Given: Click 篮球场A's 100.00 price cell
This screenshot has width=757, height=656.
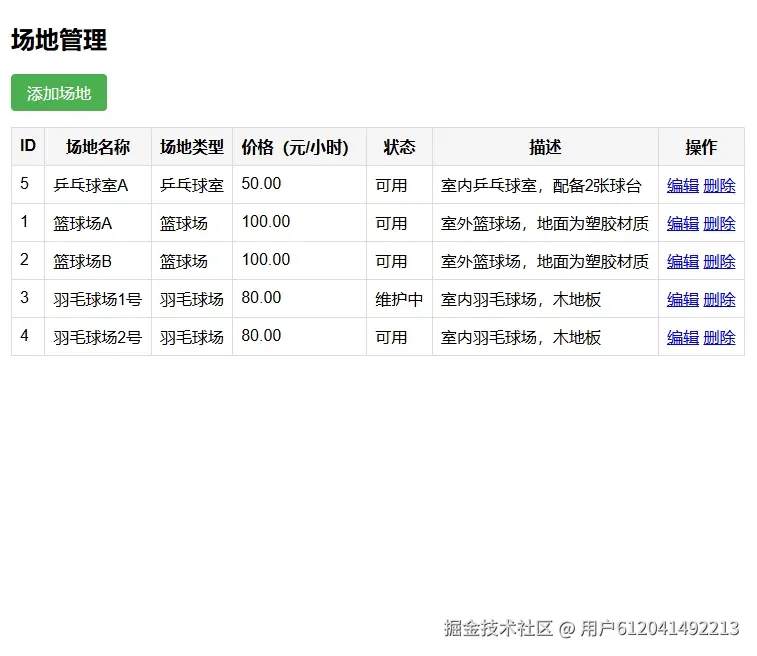Looking at the screenshot, I should click(299, 223).
